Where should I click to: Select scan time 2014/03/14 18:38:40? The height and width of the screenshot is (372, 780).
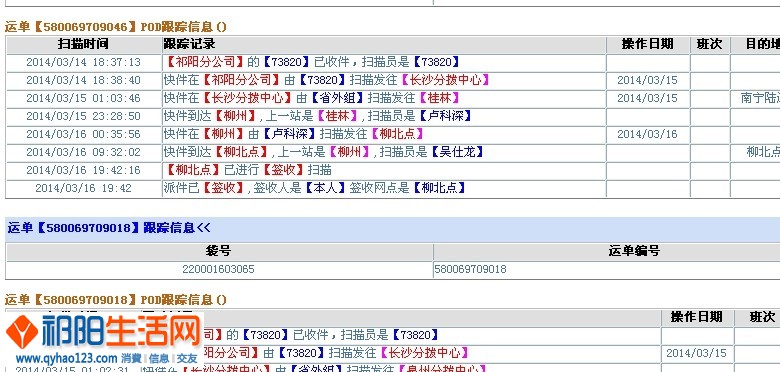[84, 80]
